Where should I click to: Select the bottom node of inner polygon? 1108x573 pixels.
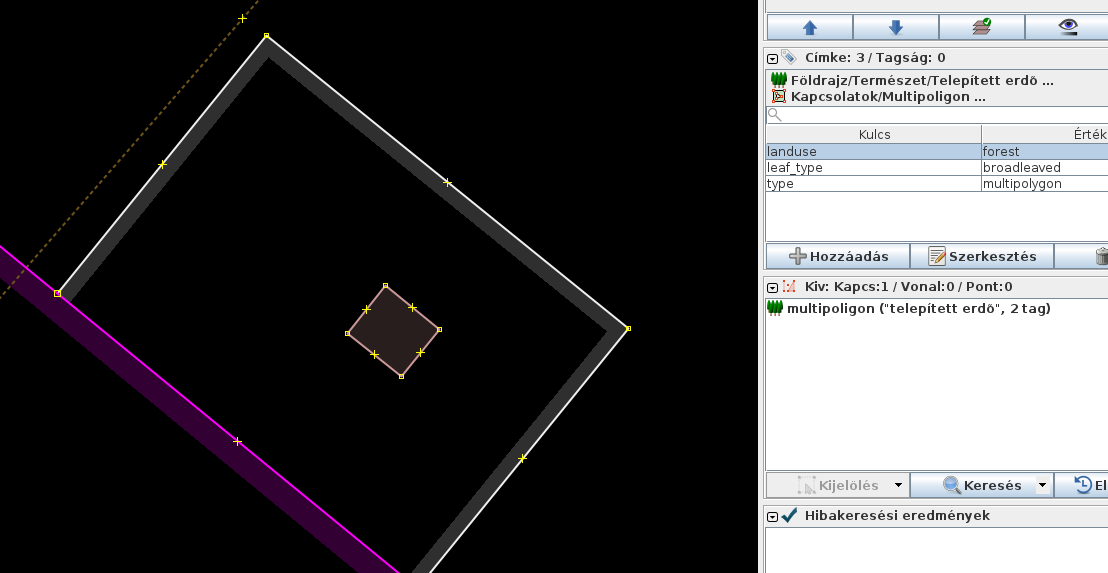click(x=401, y=377)
